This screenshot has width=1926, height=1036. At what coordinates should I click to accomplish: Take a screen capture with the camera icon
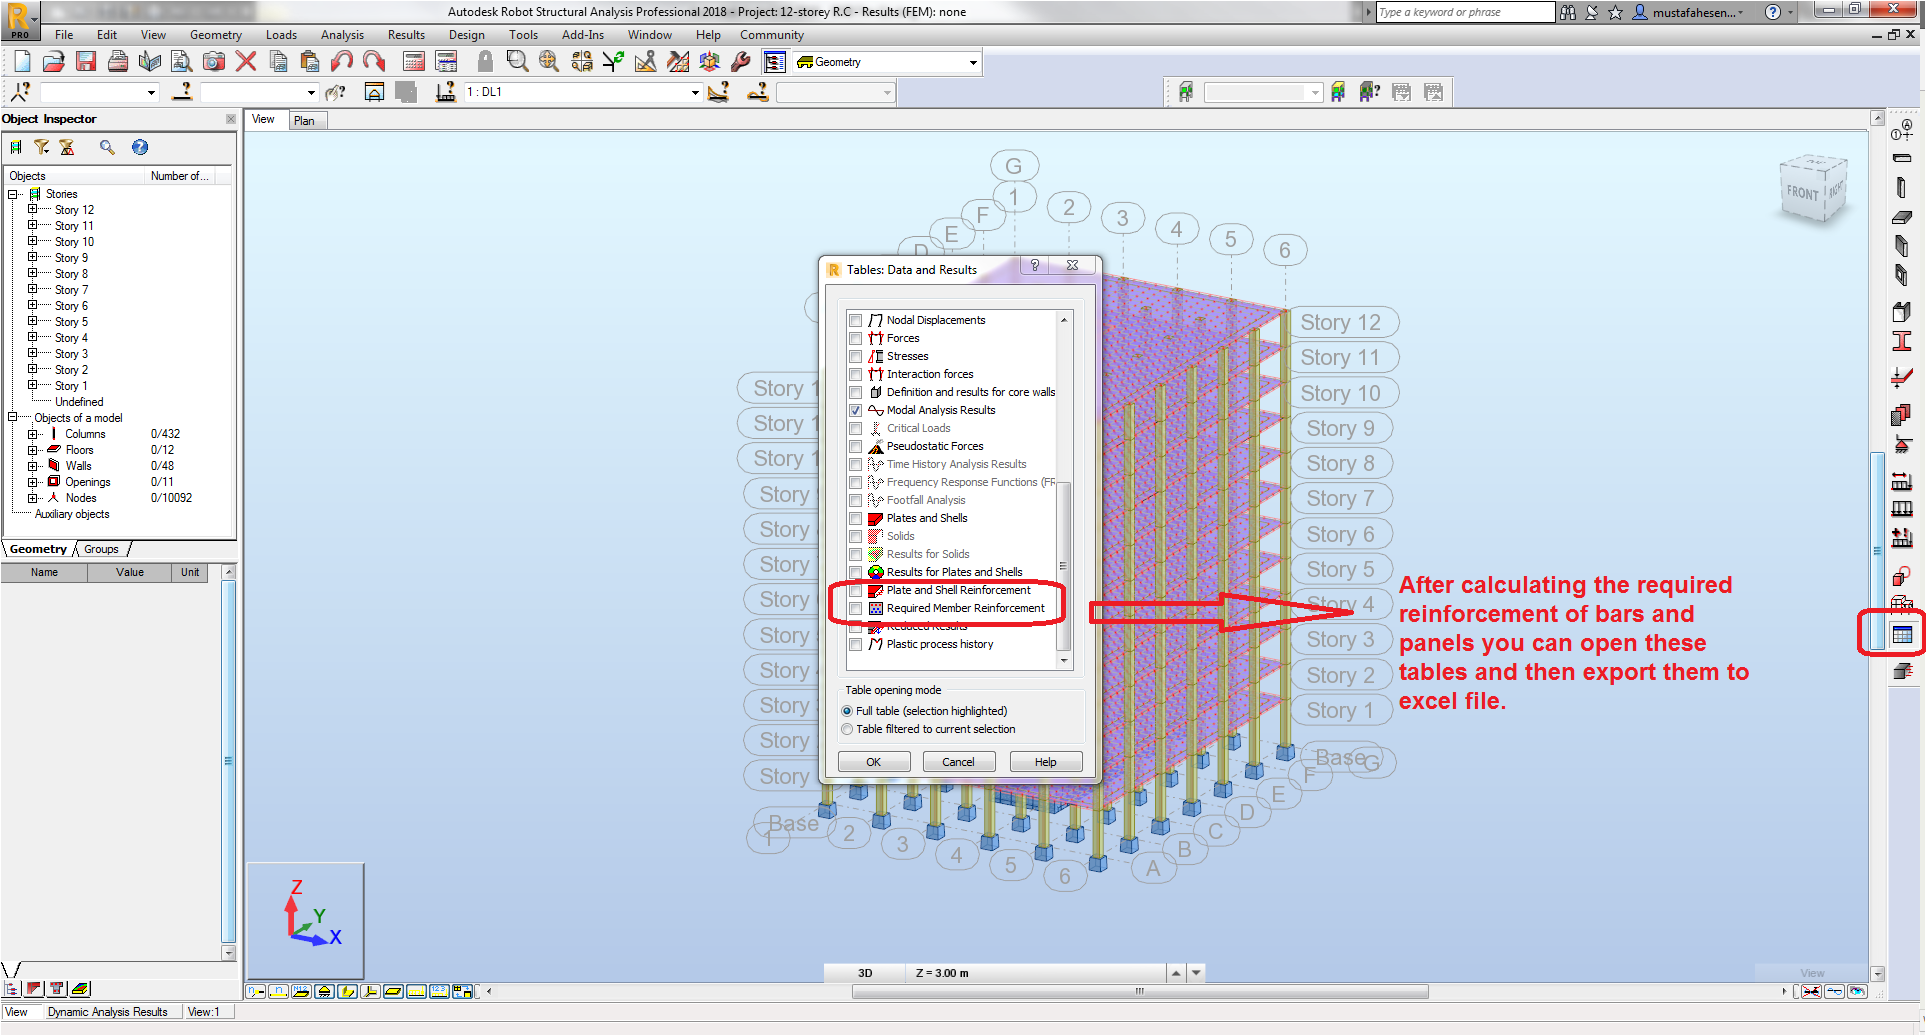[213, 61]
